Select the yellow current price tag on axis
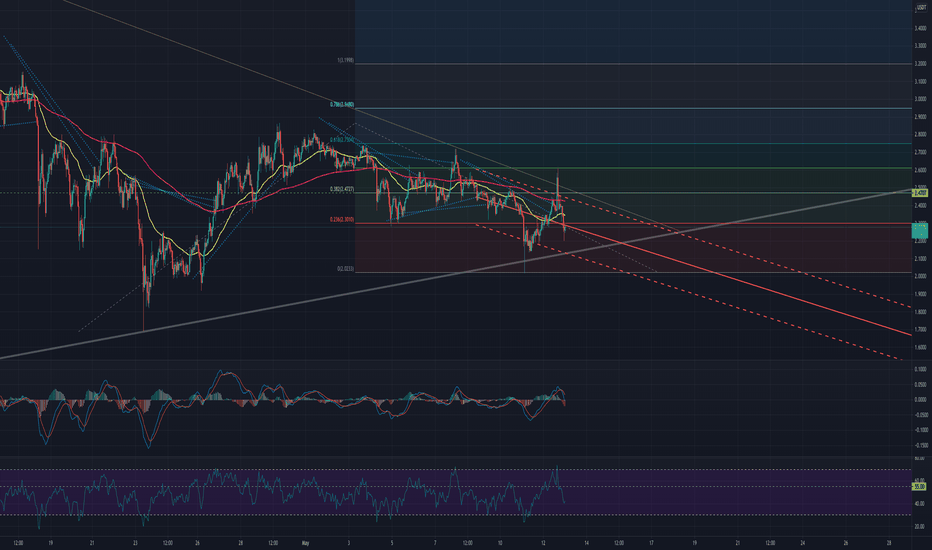Viewport: 932px width, 550px height. click(920, 193)
